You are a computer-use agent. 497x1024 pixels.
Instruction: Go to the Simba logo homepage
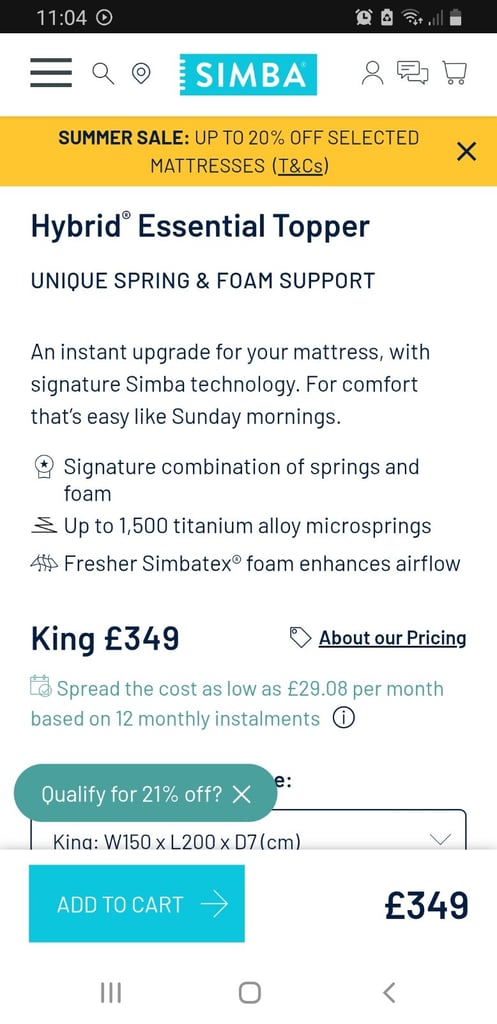click(248, 74)
